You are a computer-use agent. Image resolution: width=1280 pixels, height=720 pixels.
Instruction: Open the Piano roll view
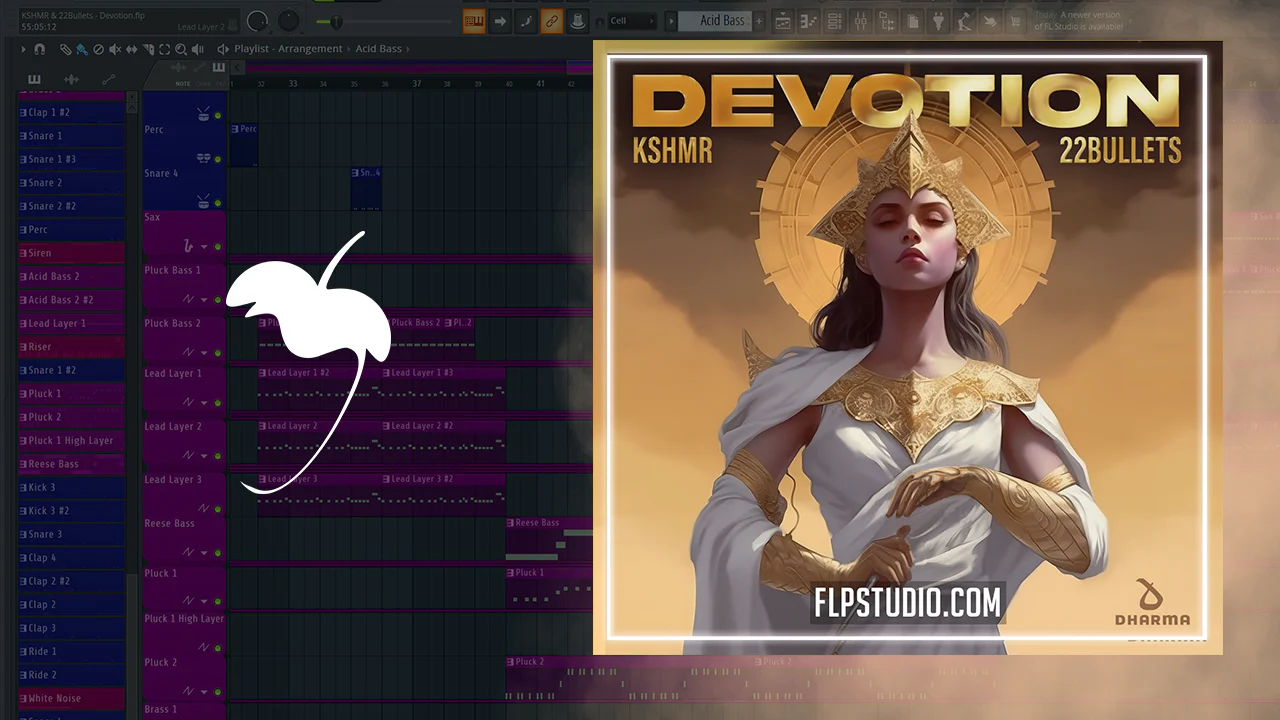[x=808, y=21]
